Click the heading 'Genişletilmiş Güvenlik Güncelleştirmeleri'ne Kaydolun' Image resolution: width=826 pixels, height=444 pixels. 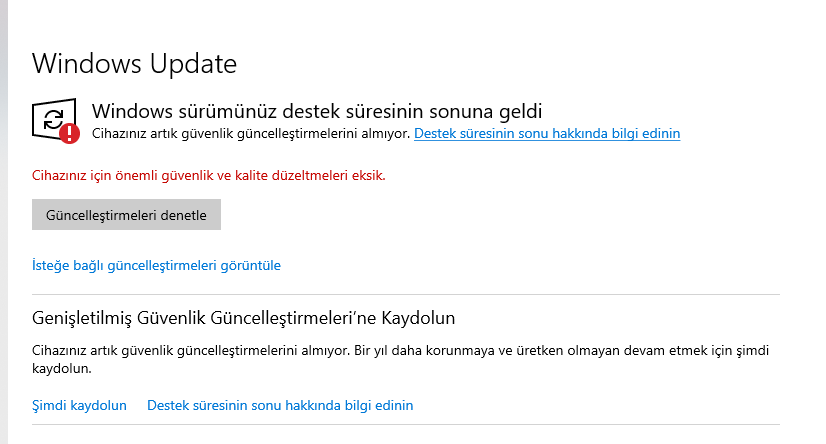click(243, 318)
